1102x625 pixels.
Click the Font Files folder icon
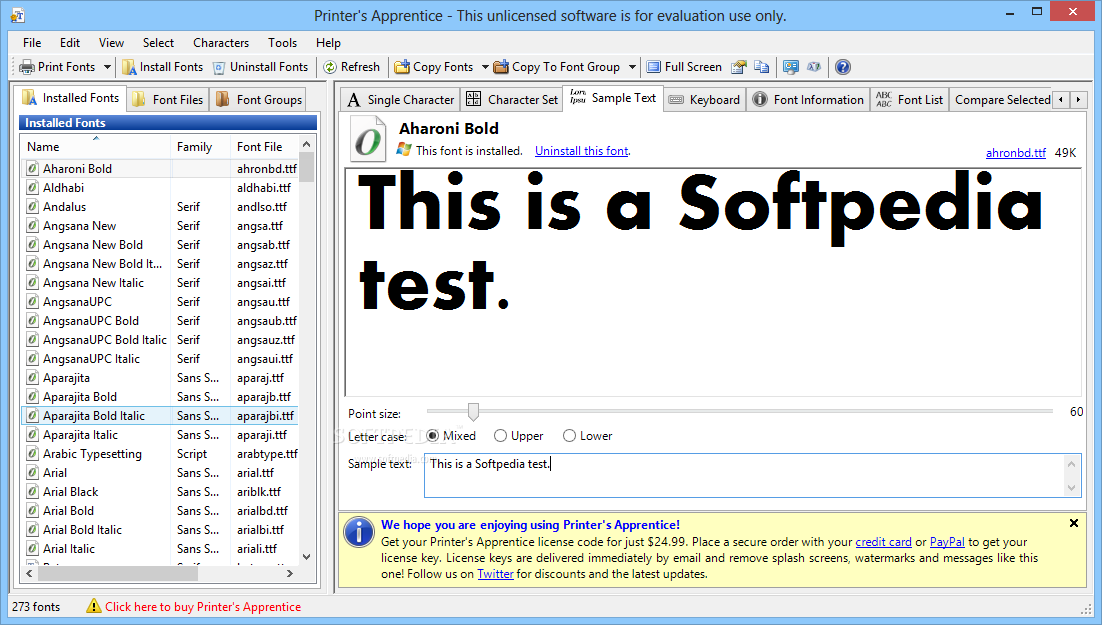coord(139,99)
